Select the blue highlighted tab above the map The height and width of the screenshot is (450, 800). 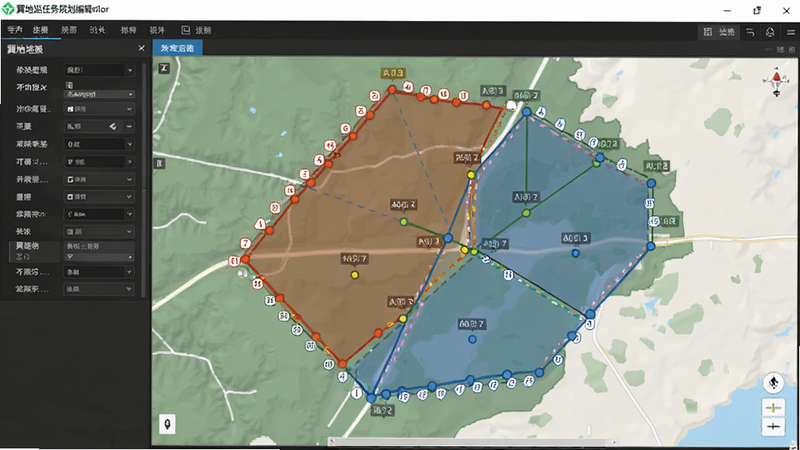178,48
